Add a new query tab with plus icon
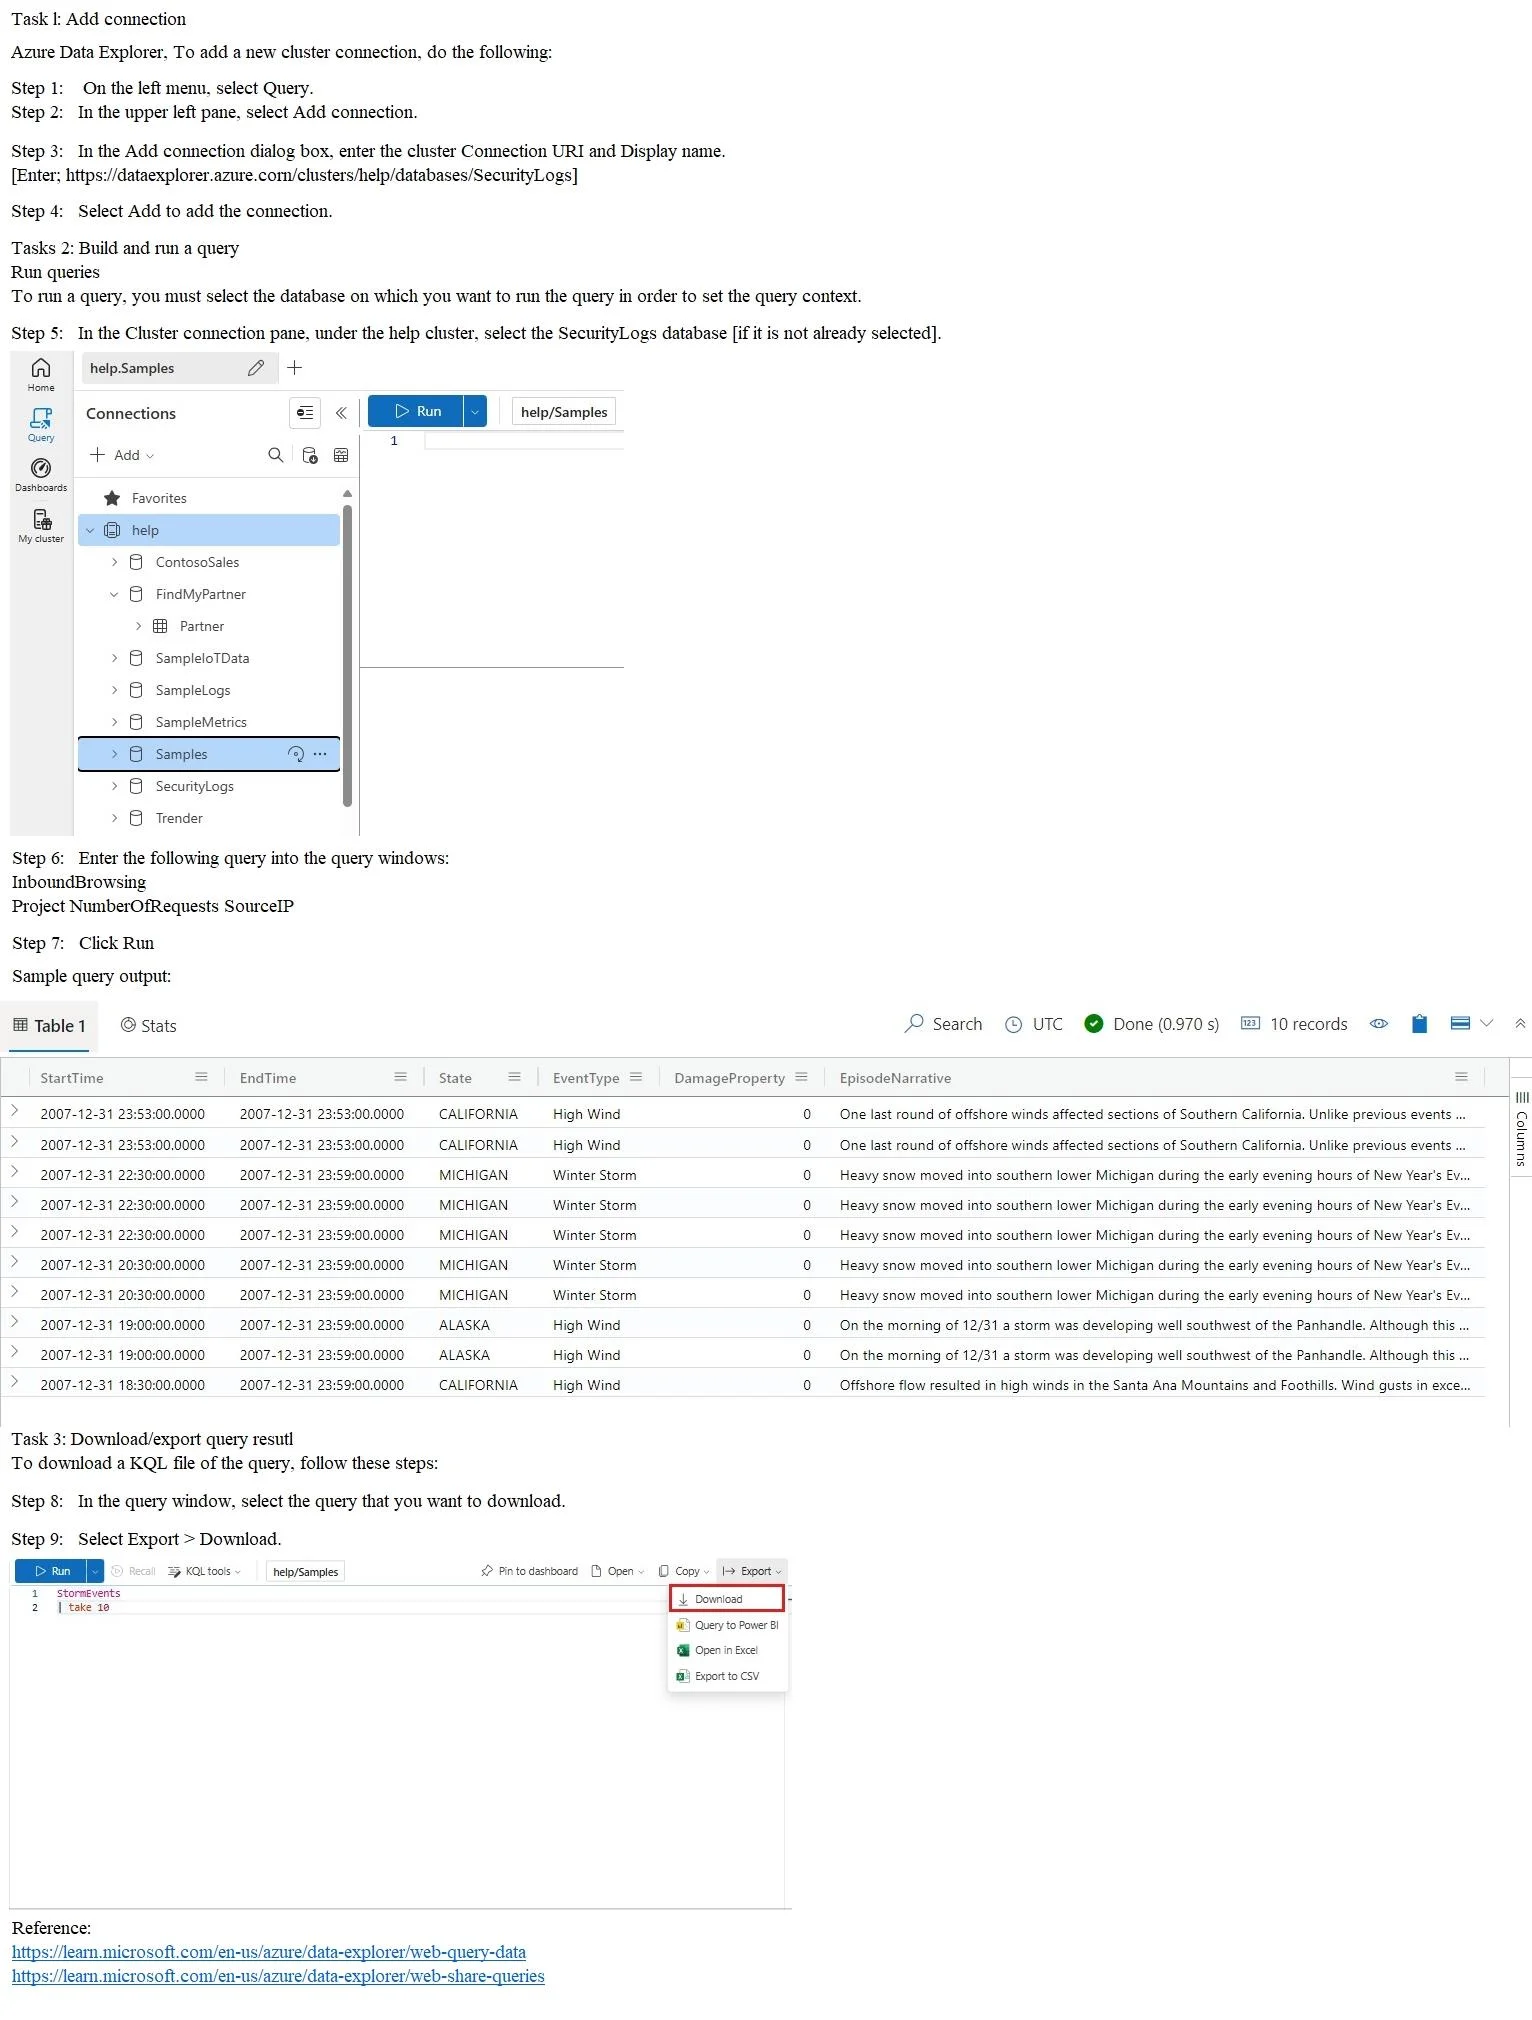 (294, 368)
